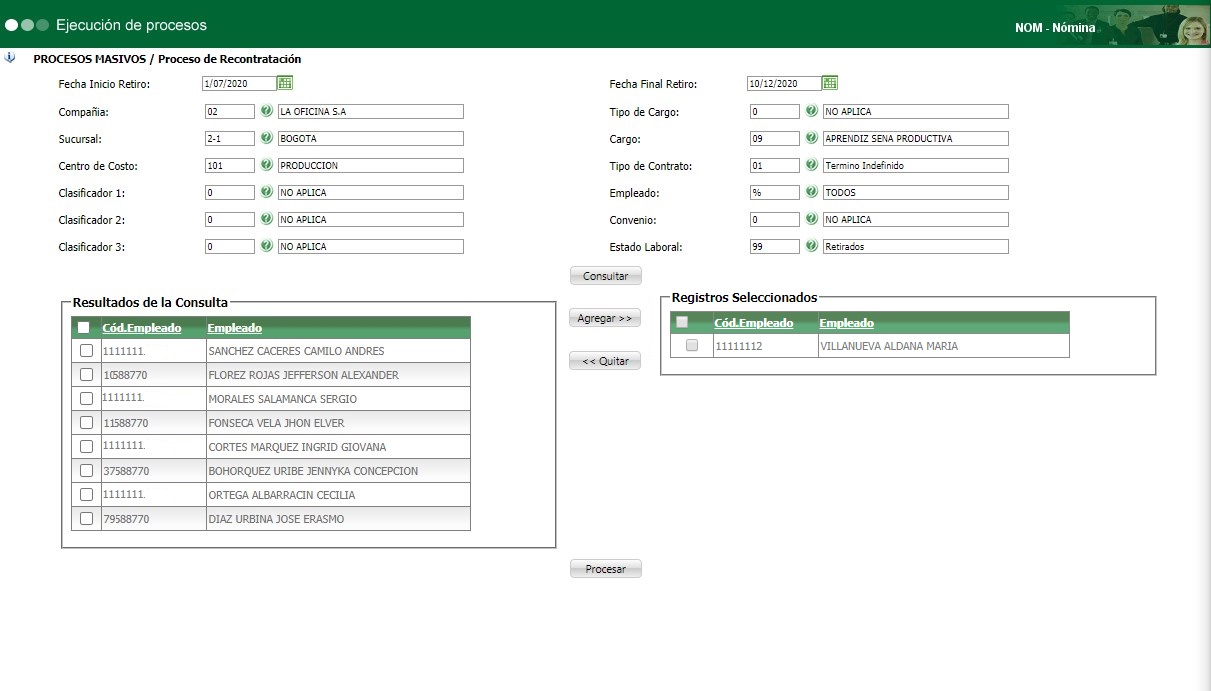Click the Agregar >> button
Image resolution: width=1211 pixels, height=691 pixels.
pyautogui.click(x=605, y=318)
